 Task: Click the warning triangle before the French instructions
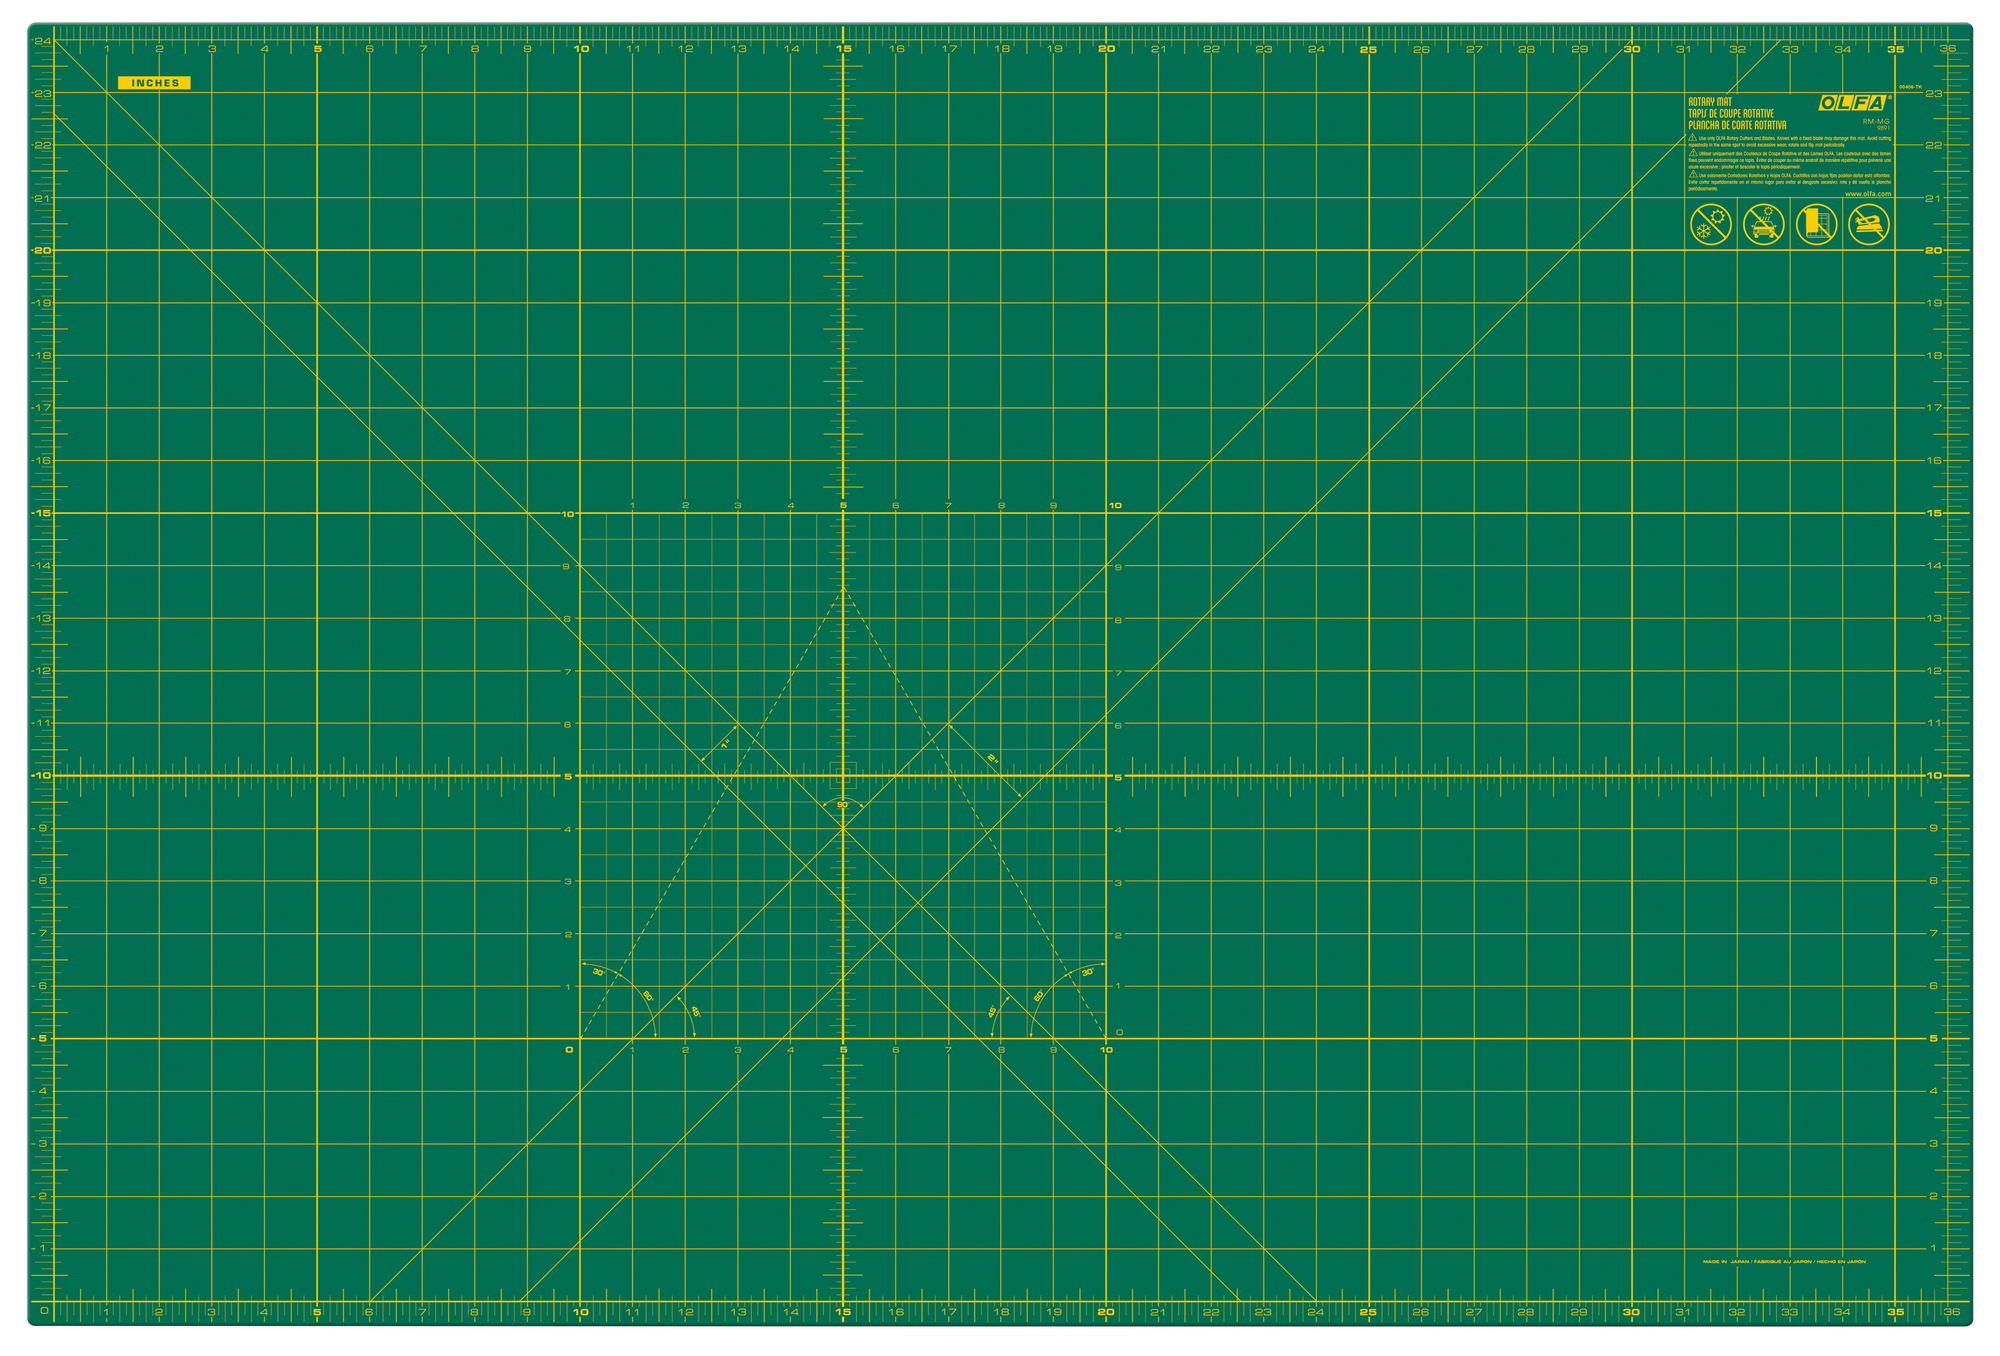(1693, 152)
